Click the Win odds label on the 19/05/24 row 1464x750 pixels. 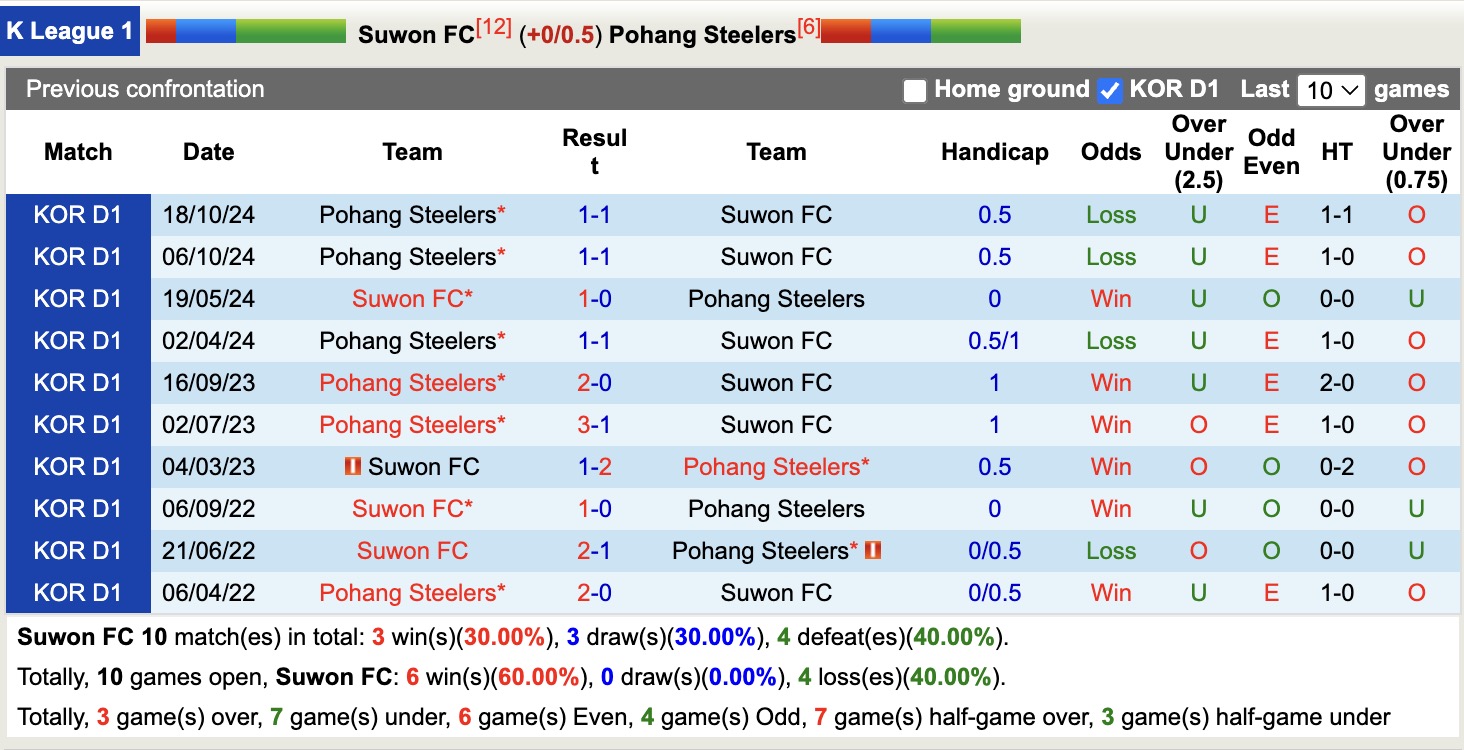click(1110, 298)
